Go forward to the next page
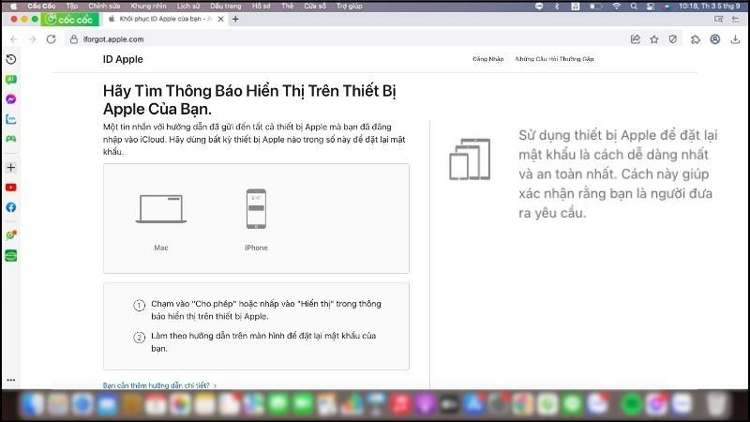 click(x=32, y=39)
